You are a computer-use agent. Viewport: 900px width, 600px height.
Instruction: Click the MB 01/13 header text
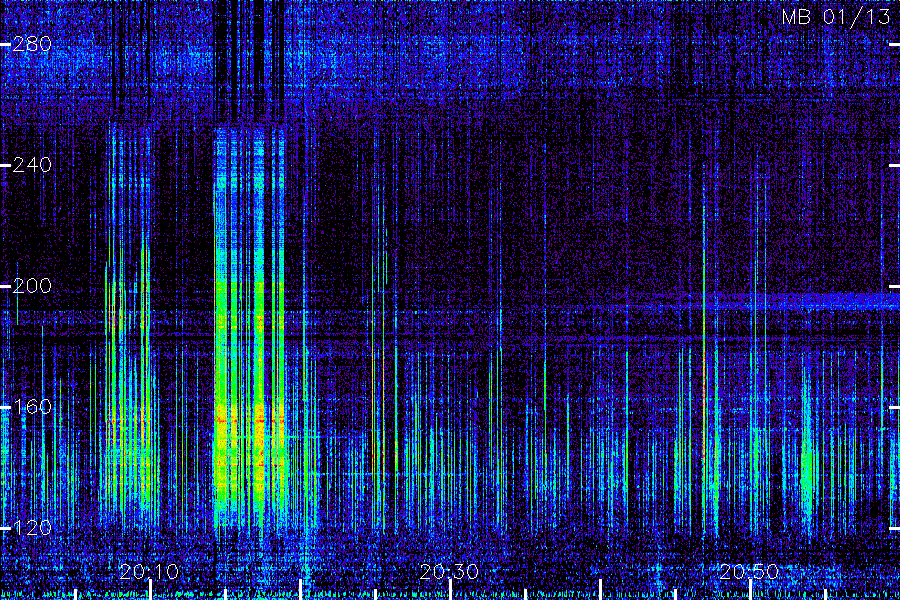pos(836,17)
